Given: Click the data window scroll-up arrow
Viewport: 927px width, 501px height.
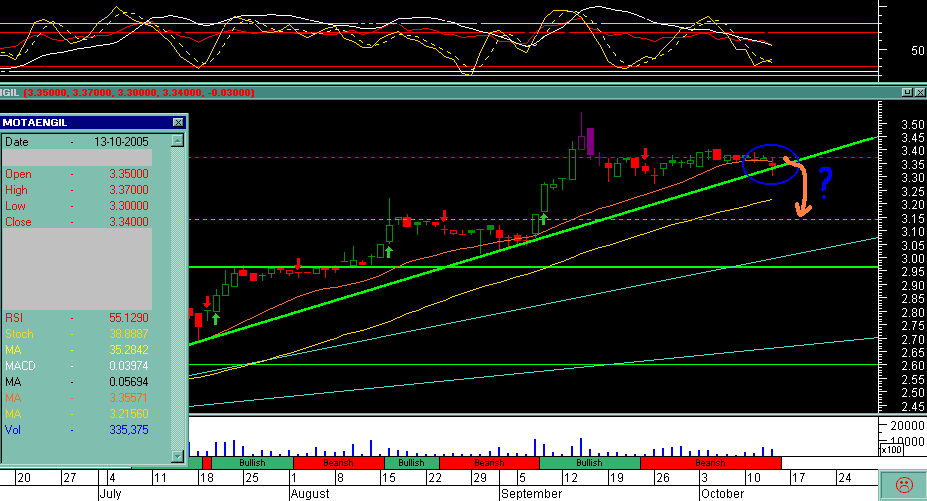Looking at the screenshot, I should click(177, 141).
